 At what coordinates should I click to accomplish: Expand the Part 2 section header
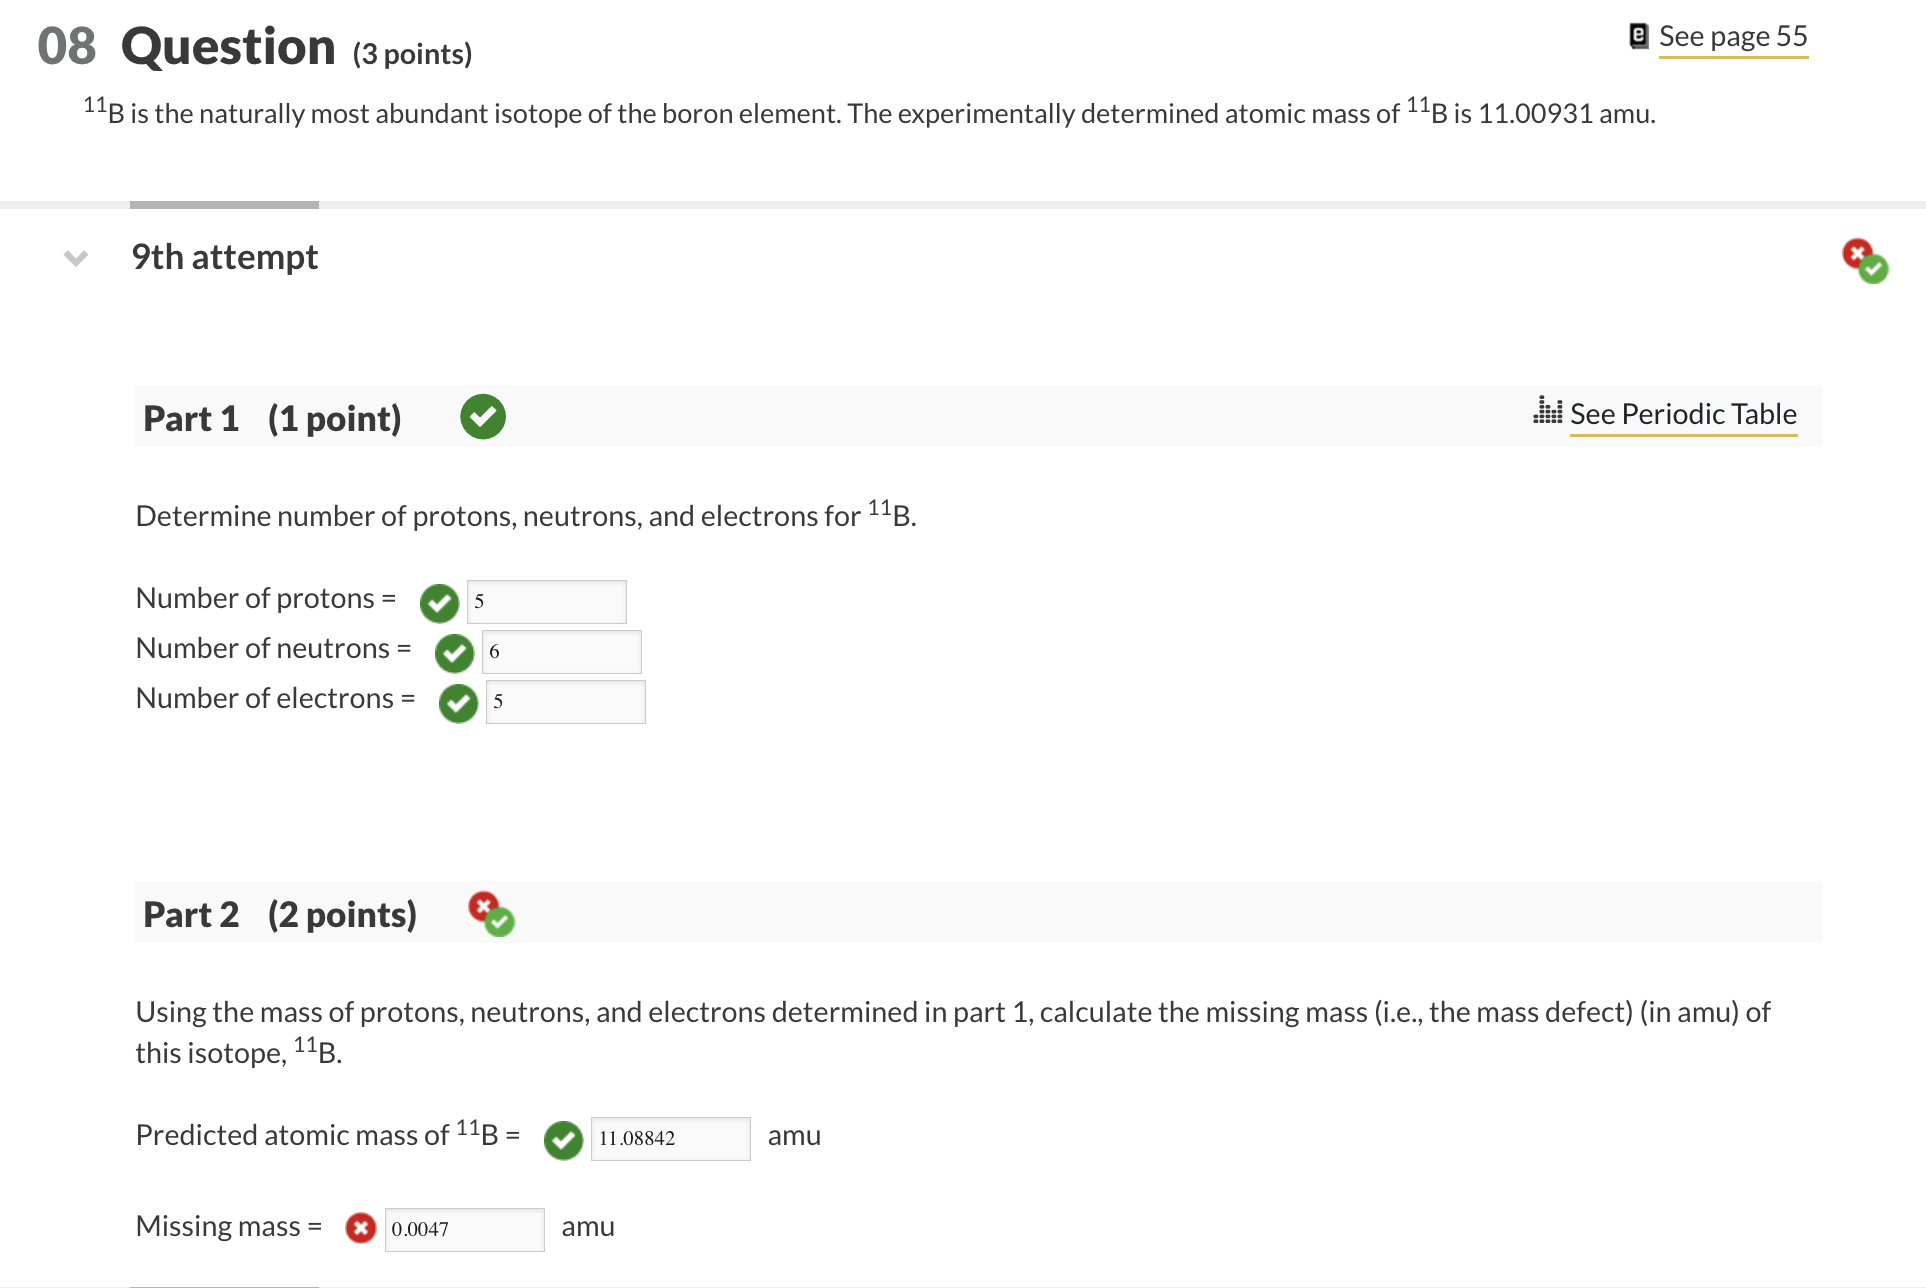280,912
